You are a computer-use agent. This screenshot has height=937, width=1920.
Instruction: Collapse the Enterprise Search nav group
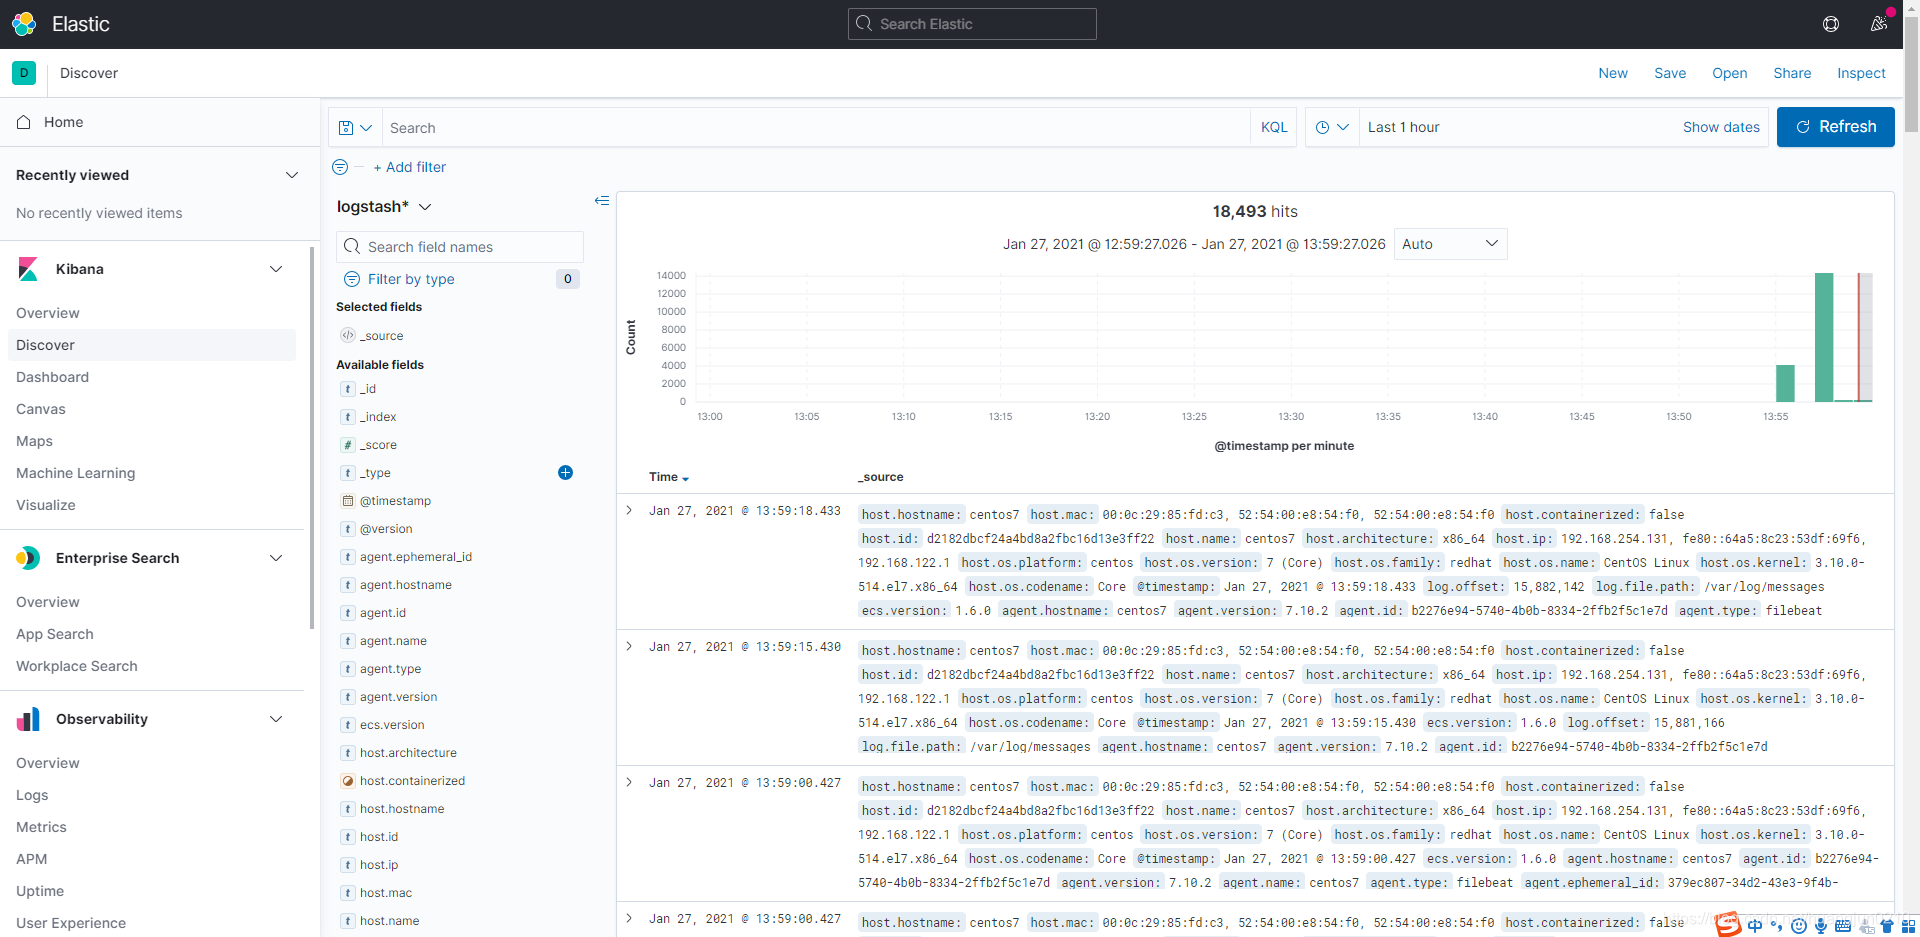[276, 558]
